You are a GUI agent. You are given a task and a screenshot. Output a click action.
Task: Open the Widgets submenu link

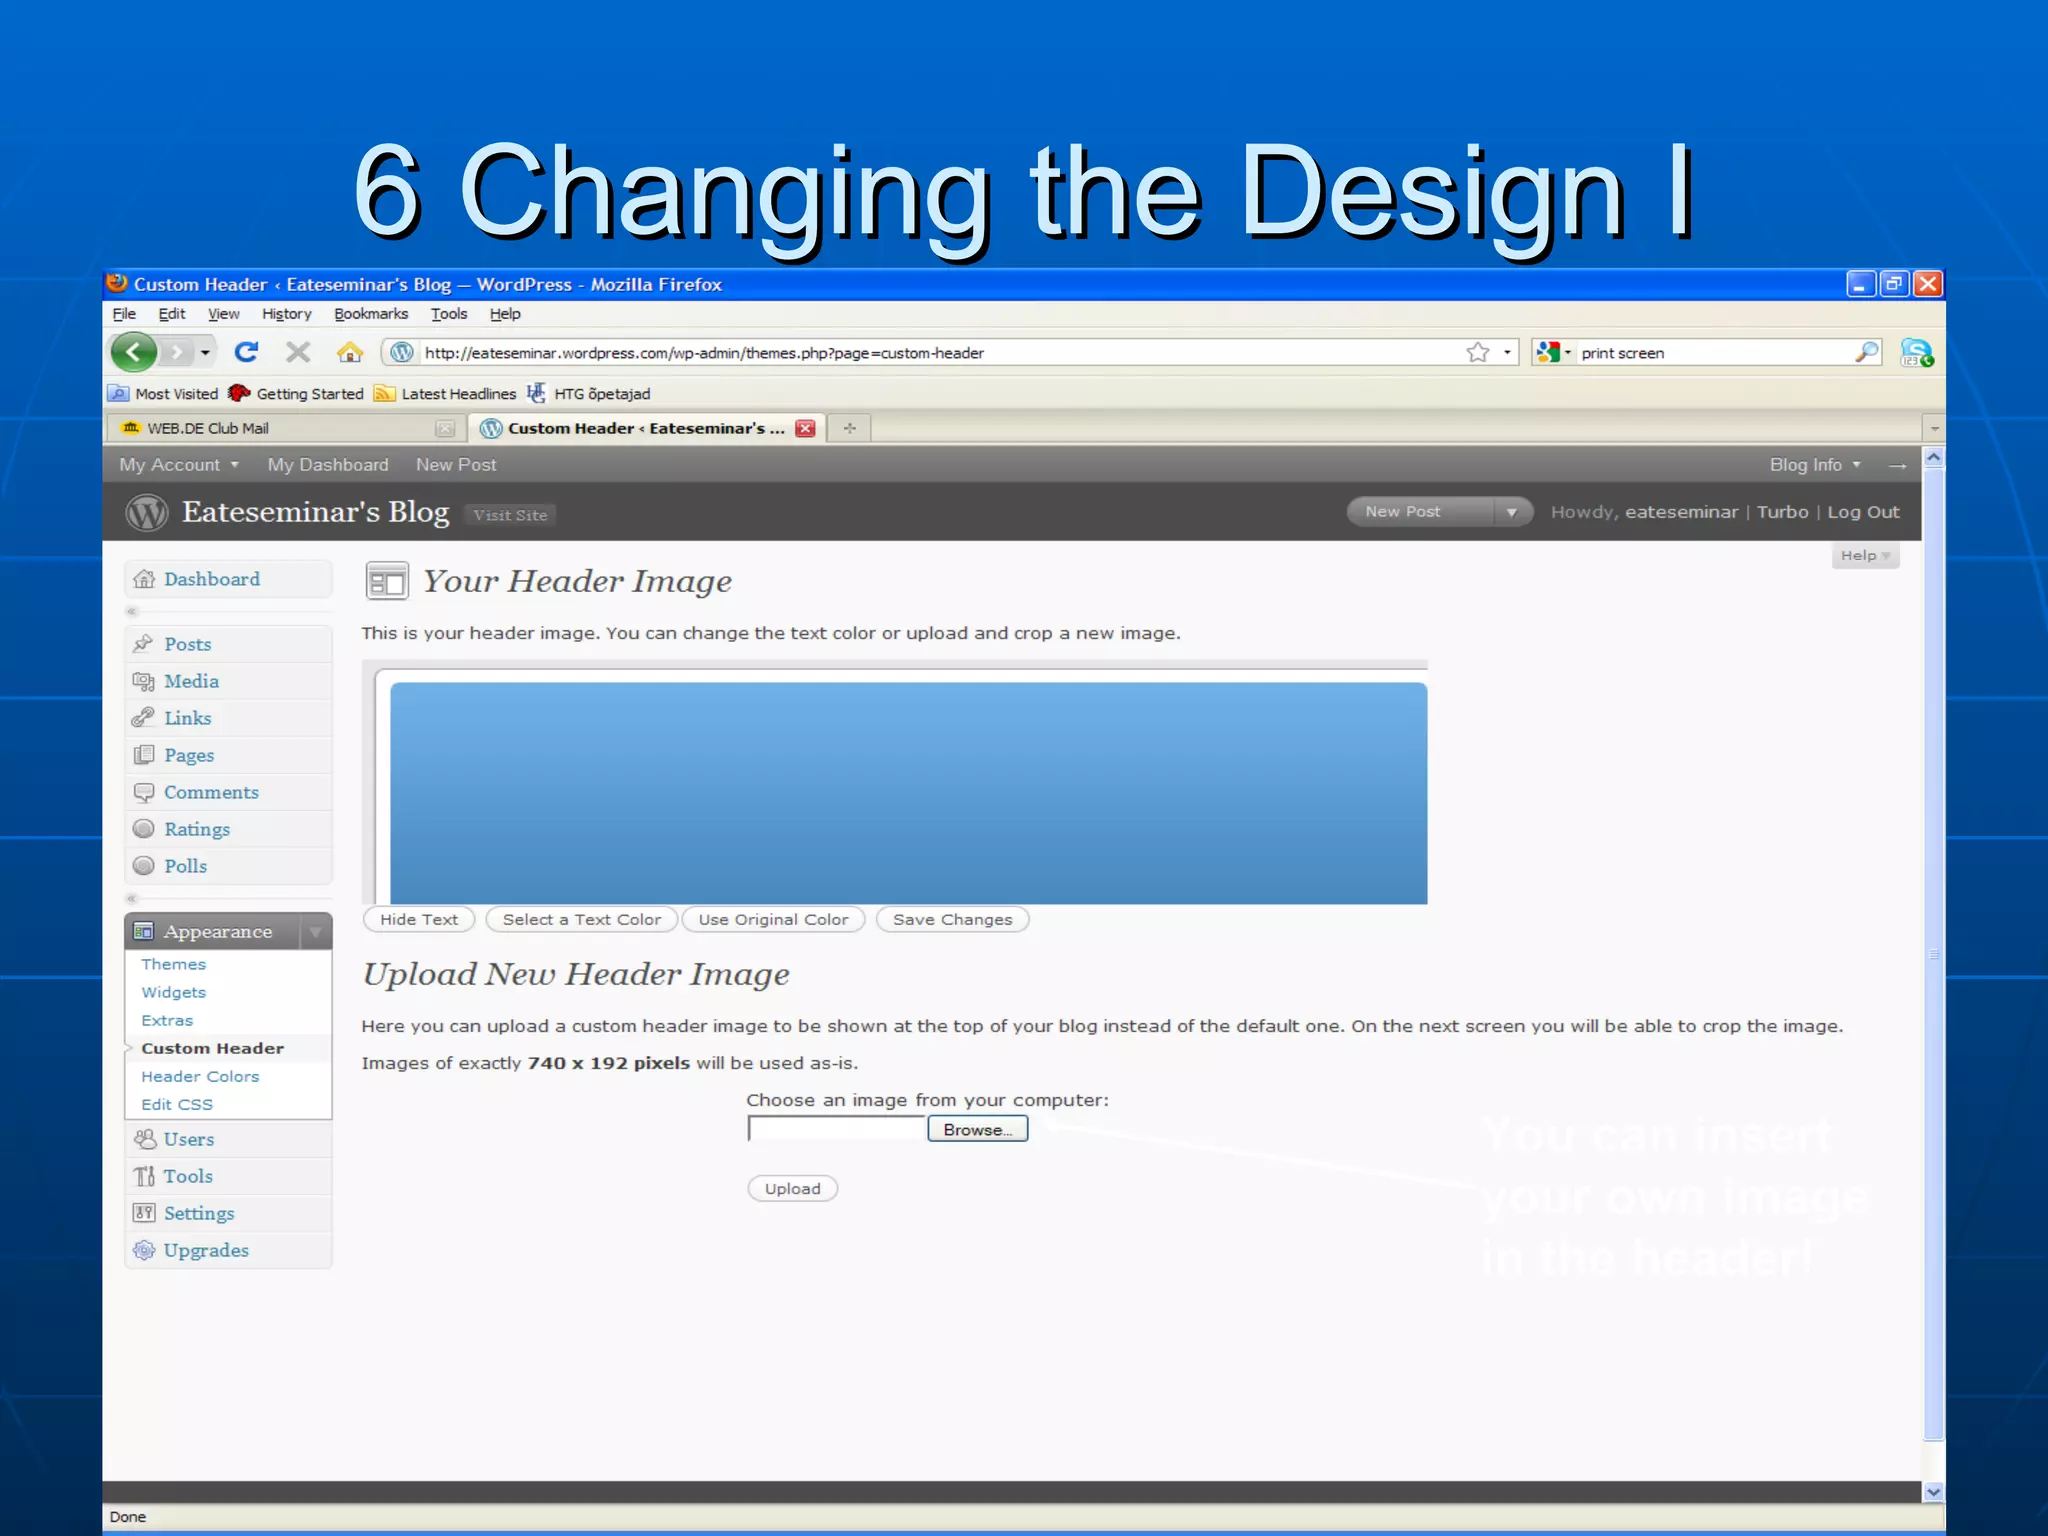pos(174,992)
